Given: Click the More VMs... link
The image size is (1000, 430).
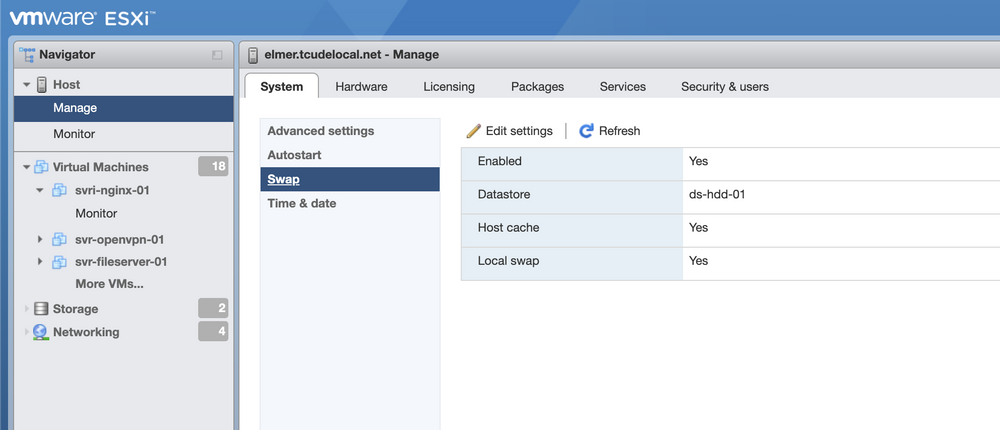Looking at the screenshot, I should (x=110, y=284).
